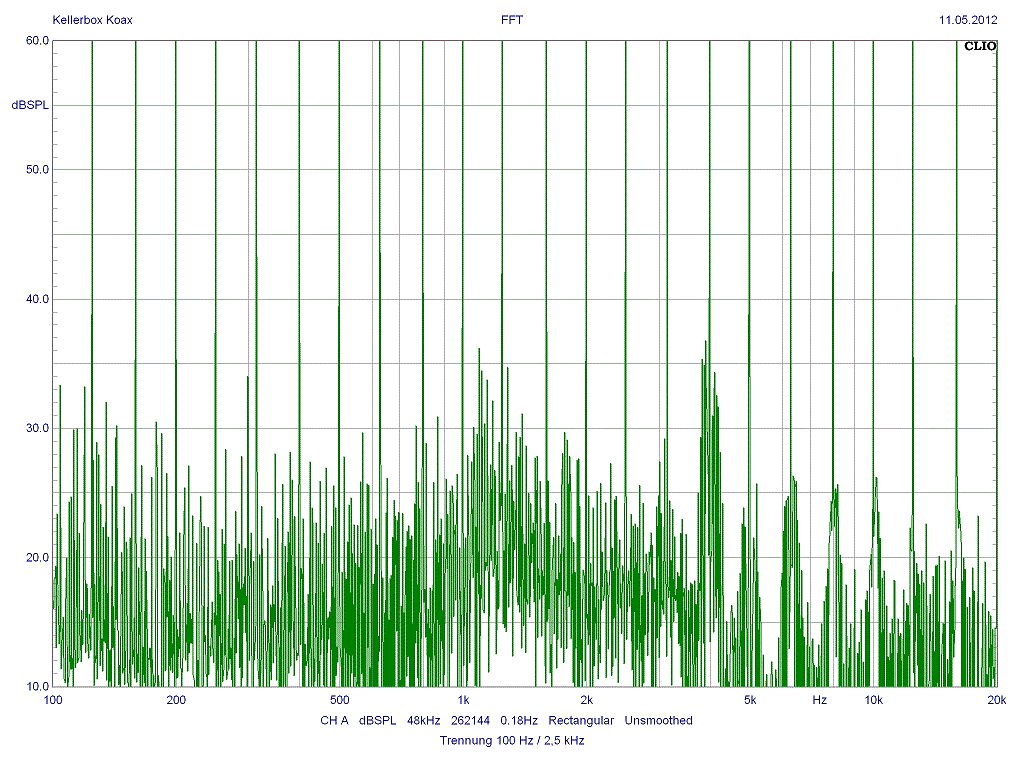This screenshot has height=768, width=1024.
Task: Select the title text 'Kellerbox Koax'
Action: (92, 20)
